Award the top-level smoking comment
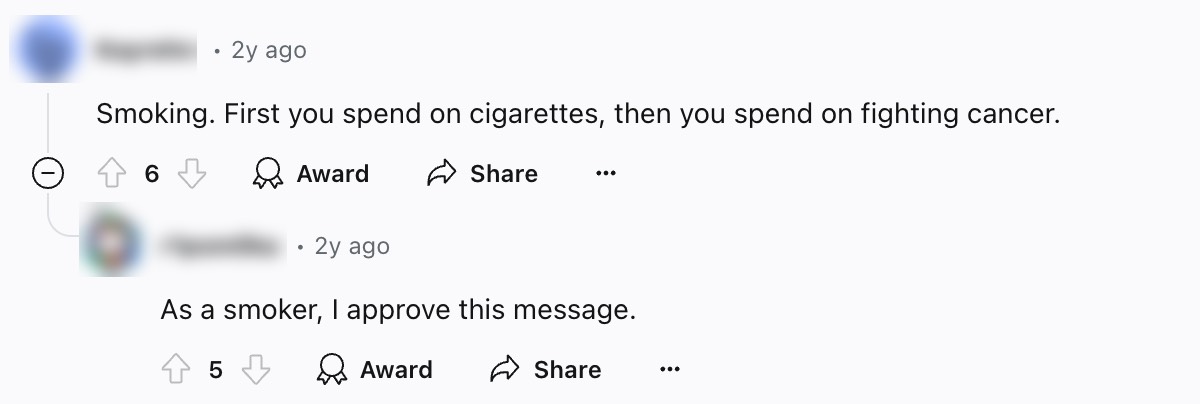Screen dimensions: 1200x404 [x=311, y=174]
